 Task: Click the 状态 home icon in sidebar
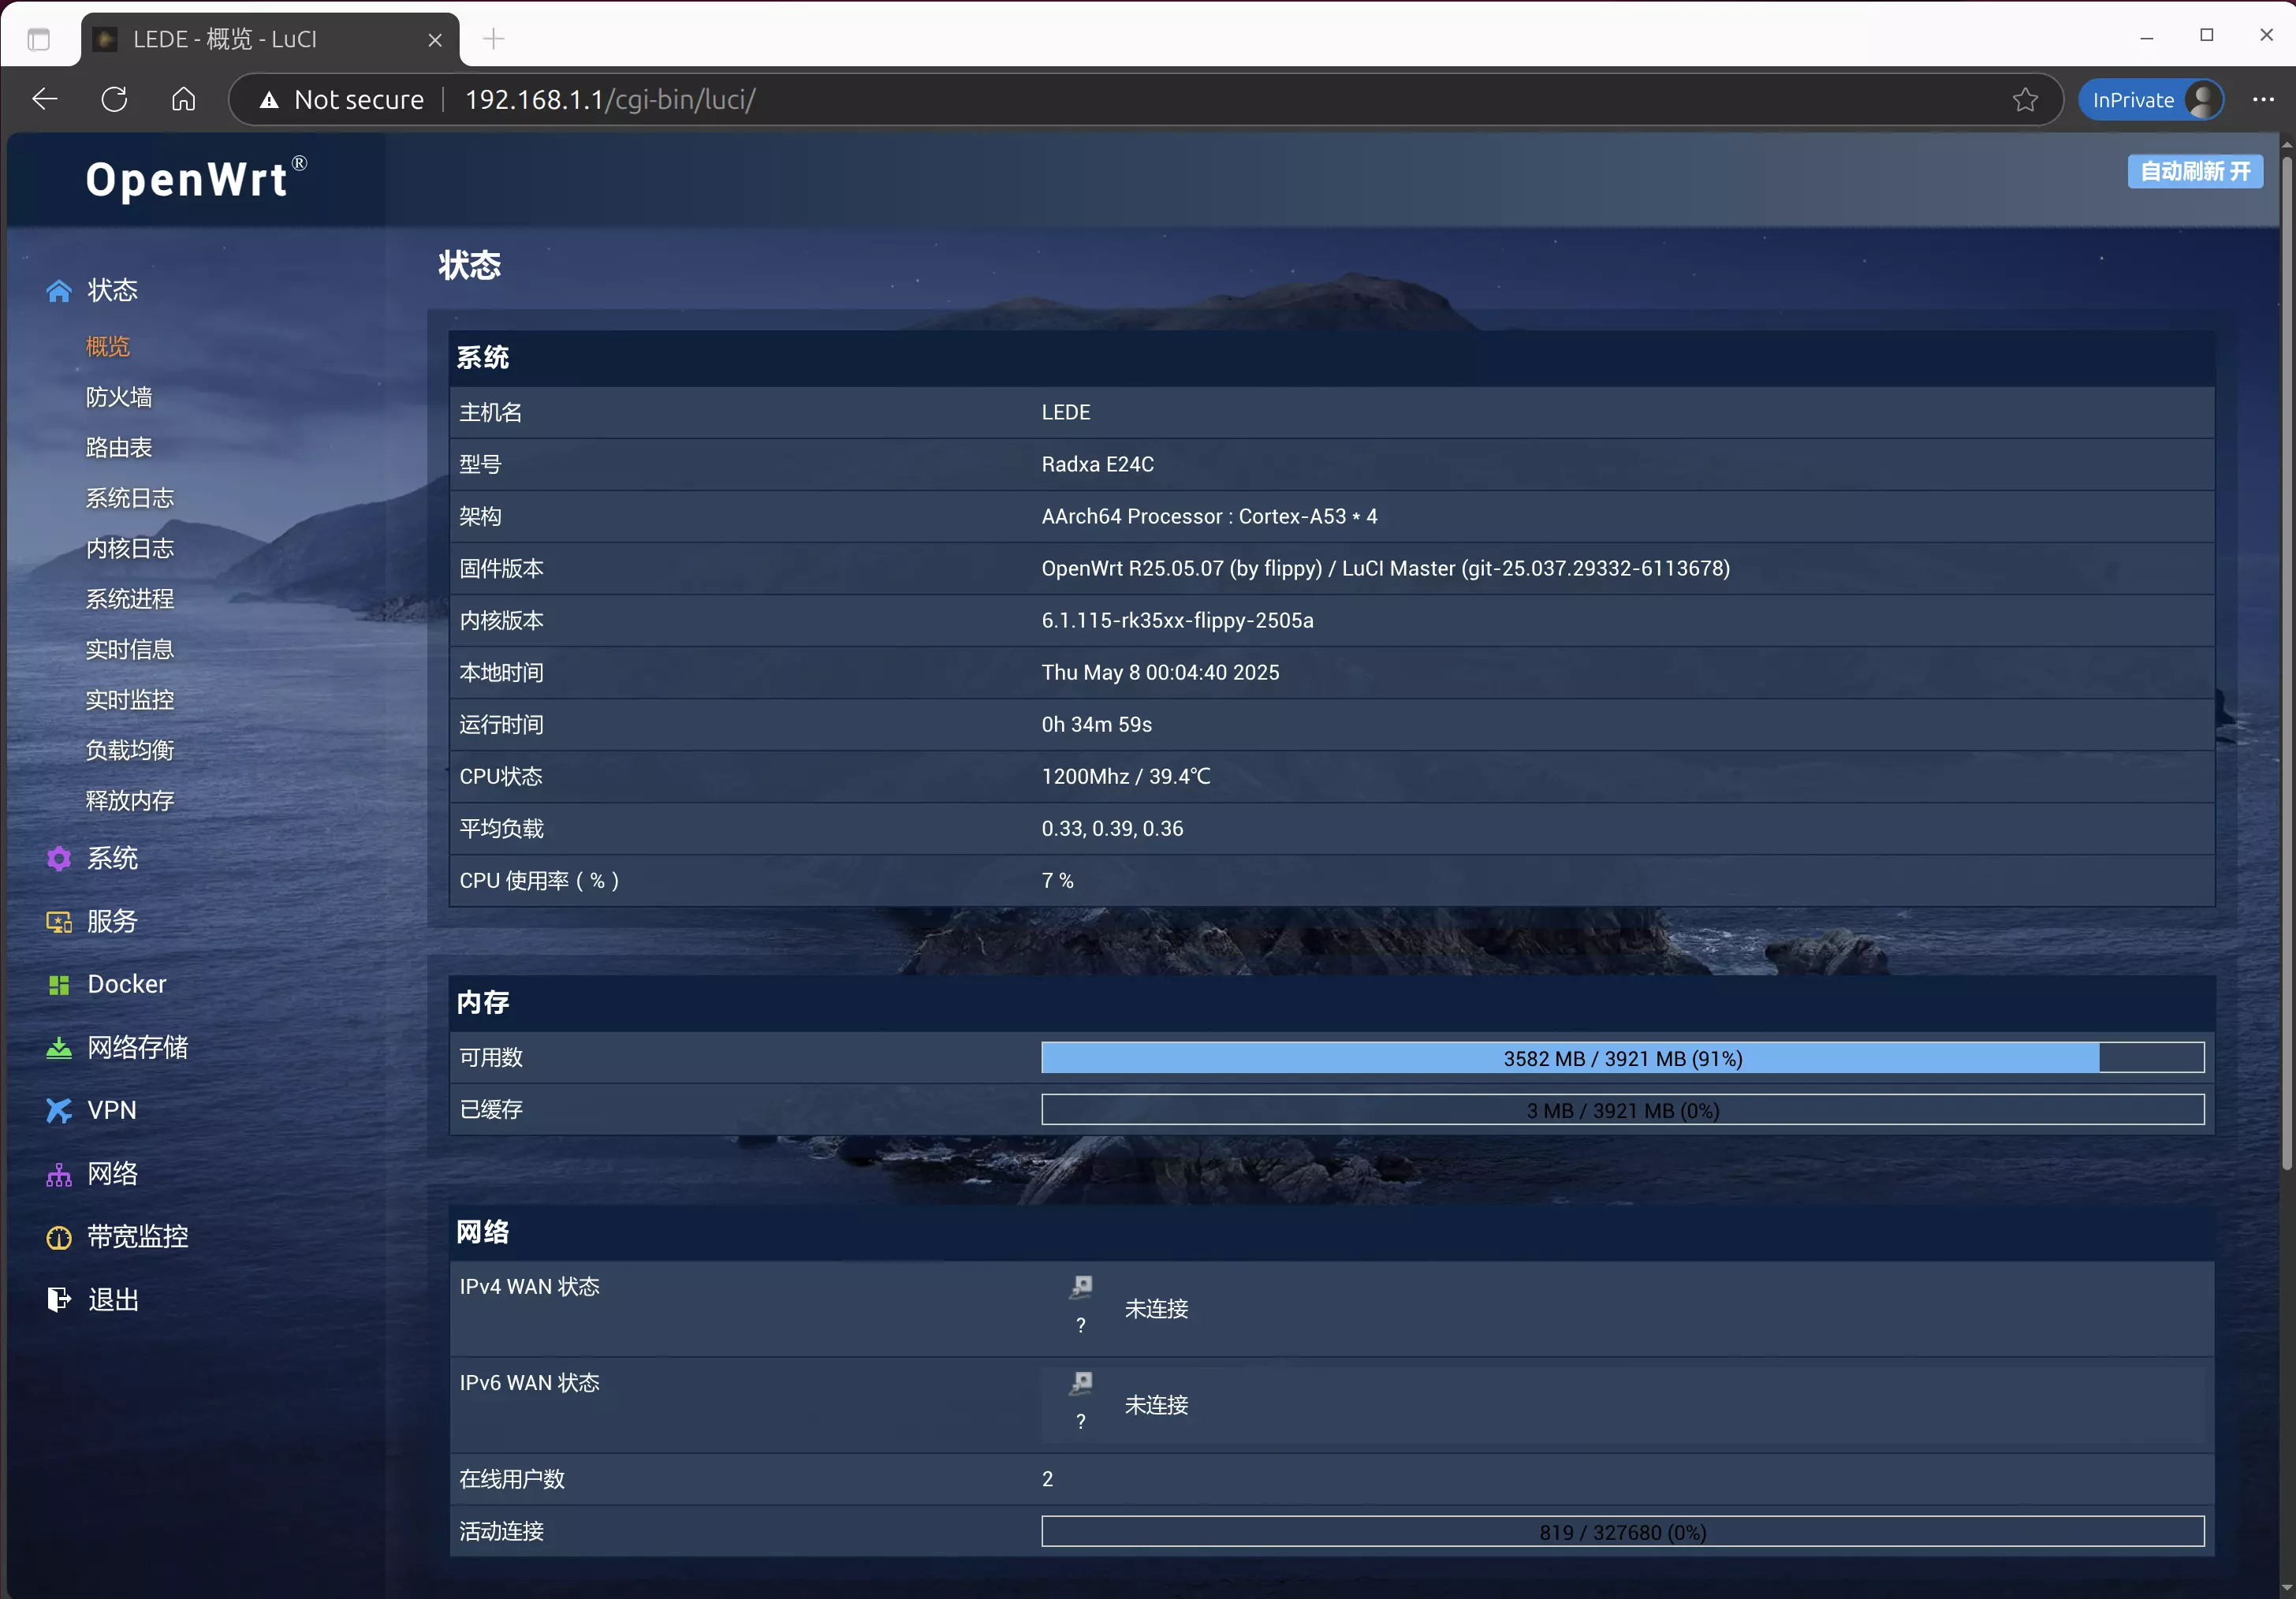coord(59,291)
